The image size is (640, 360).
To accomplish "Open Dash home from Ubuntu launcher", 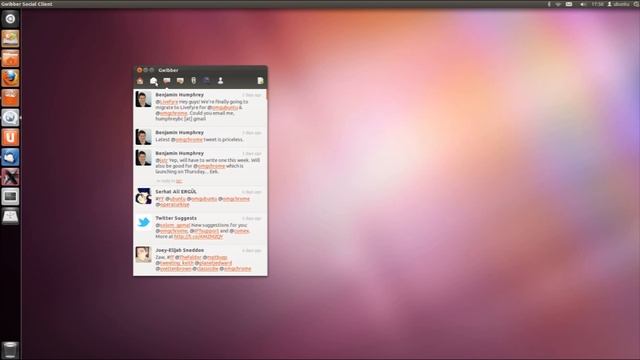I will coord(10,19).
